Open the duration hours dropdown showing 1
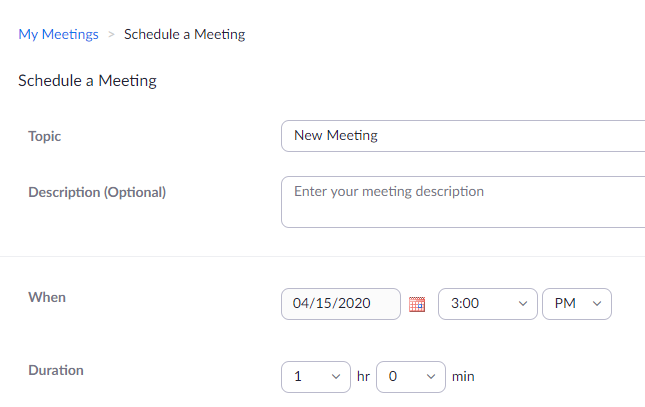 (x=316, y=377)
